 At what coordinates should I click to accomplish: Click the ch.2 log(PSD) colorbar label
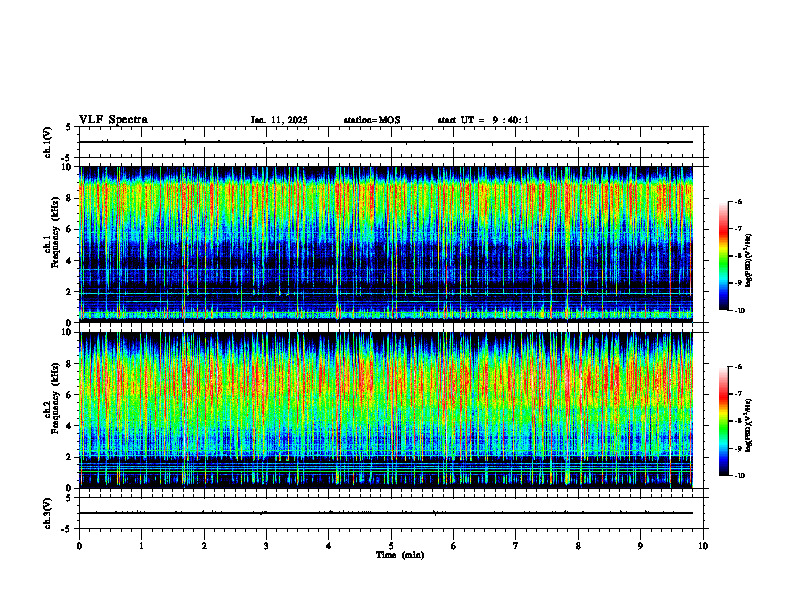pyautogui.click(x=749, y=425)
